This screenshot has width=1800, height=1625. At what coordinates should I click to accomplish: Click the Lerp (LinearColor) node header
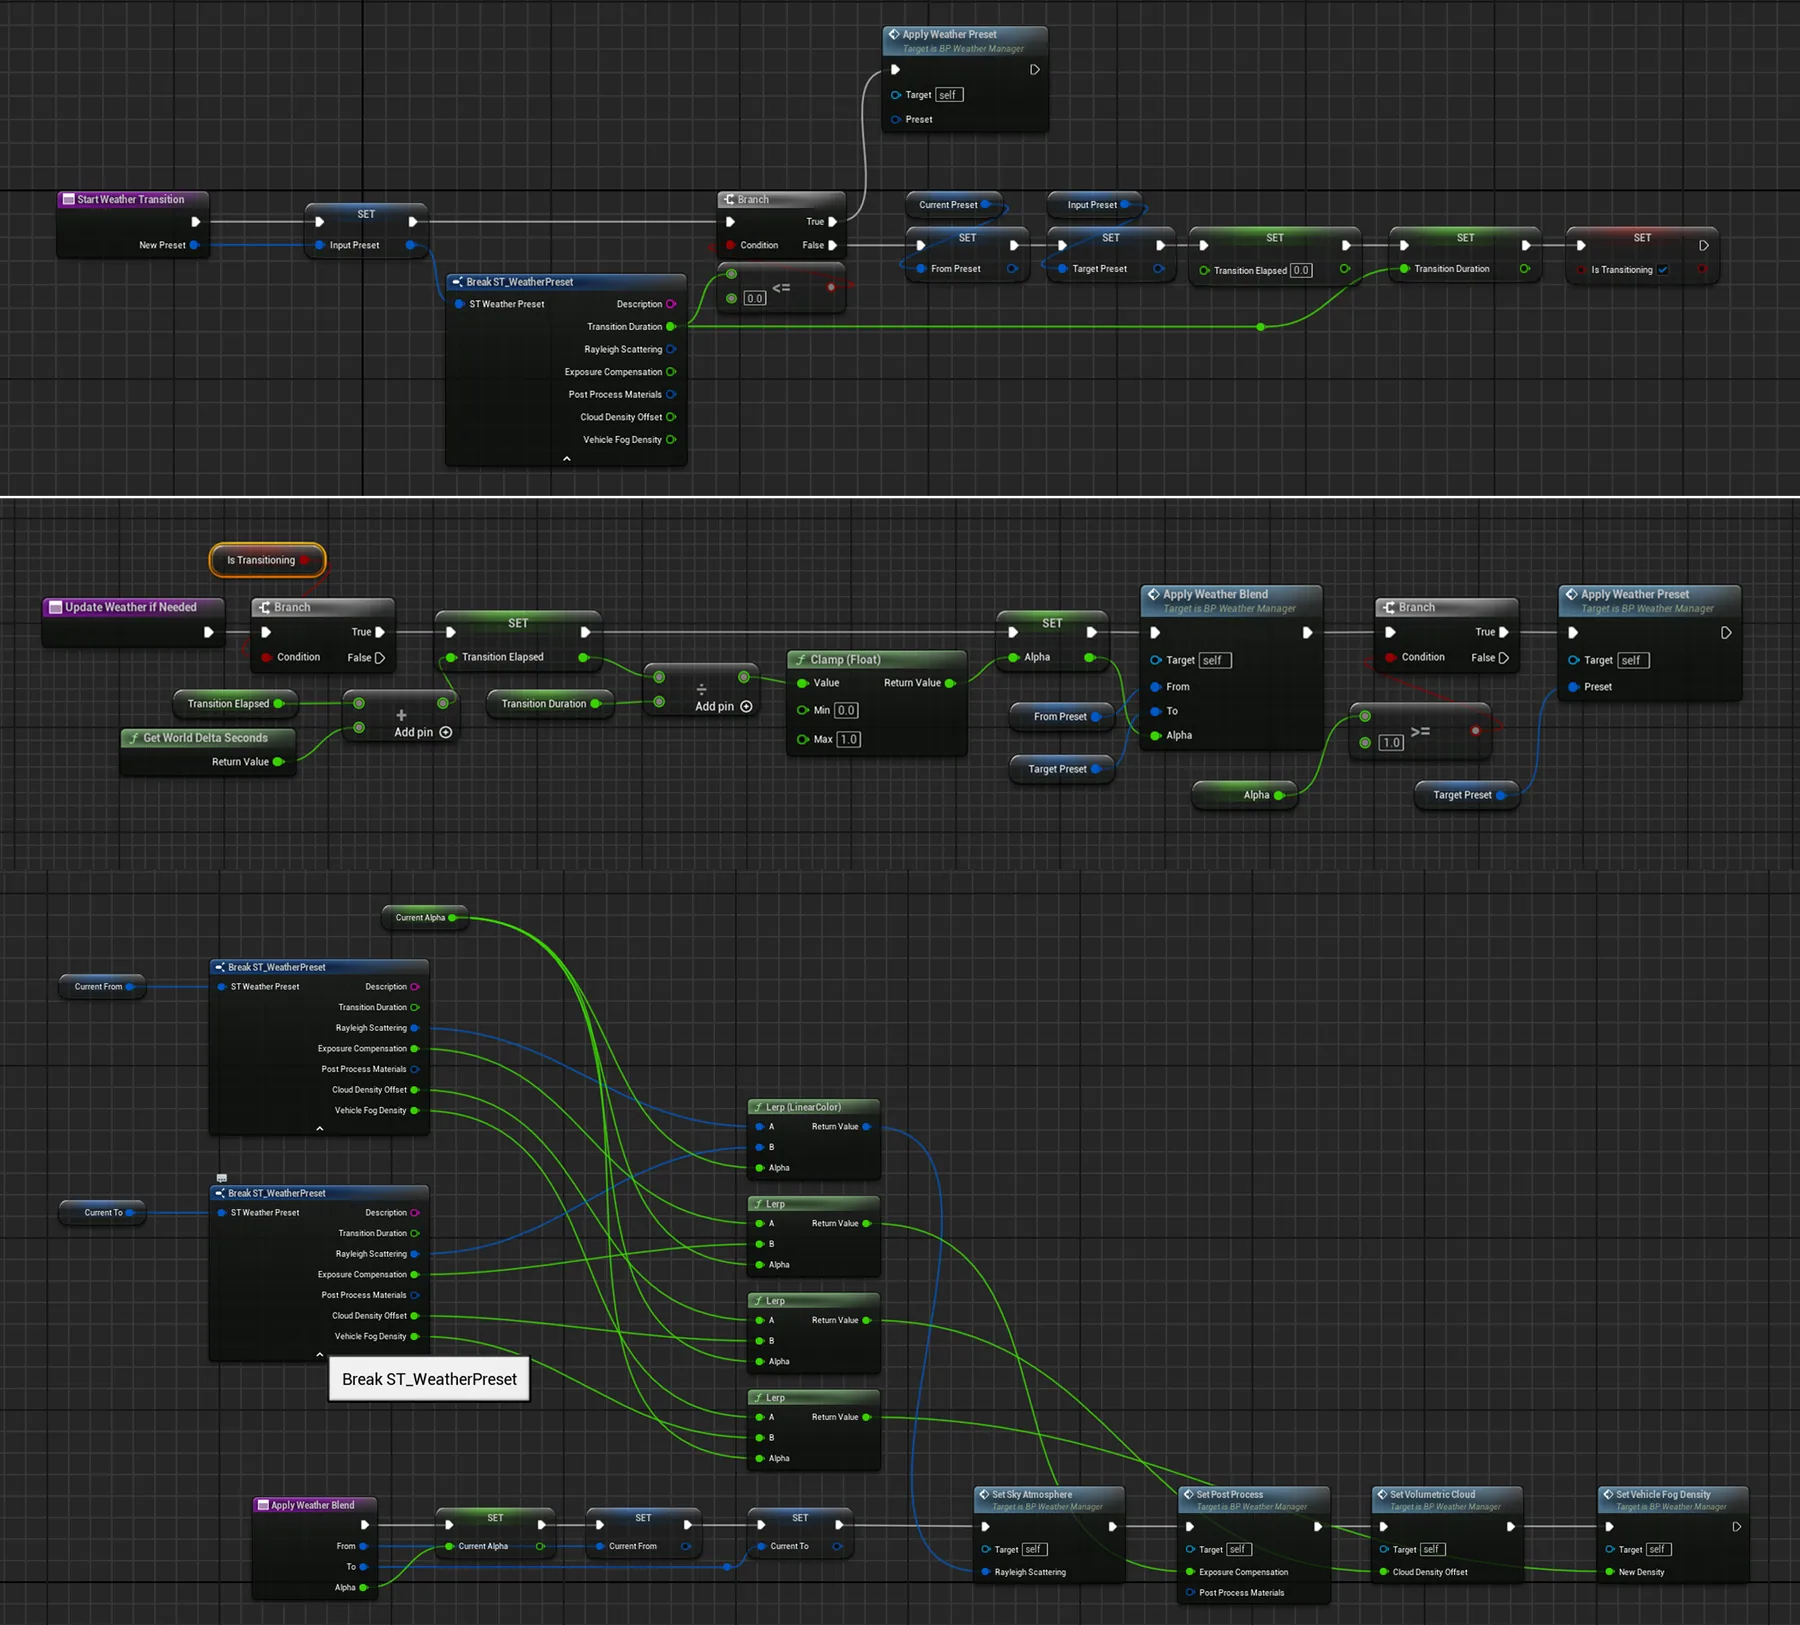point(813,1107)
